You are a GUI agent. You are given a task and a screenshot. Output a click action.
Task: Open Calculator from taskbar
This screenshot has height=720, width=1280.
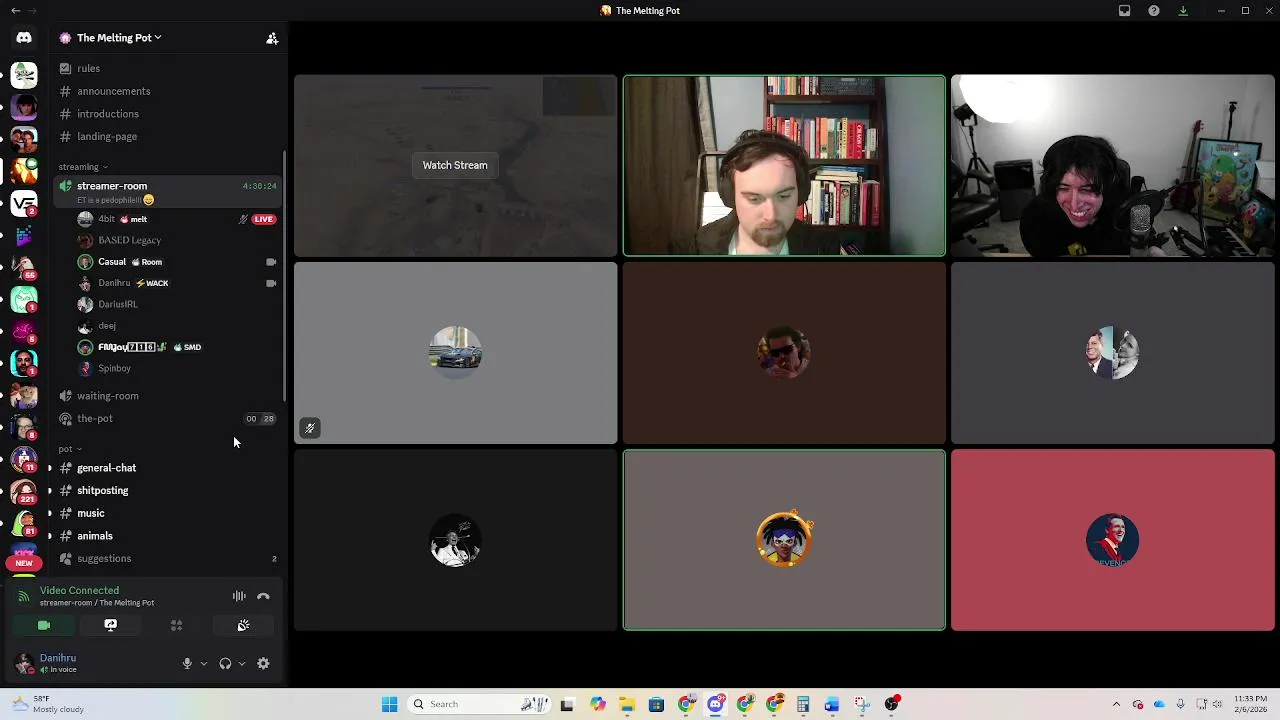pos(803,704)
